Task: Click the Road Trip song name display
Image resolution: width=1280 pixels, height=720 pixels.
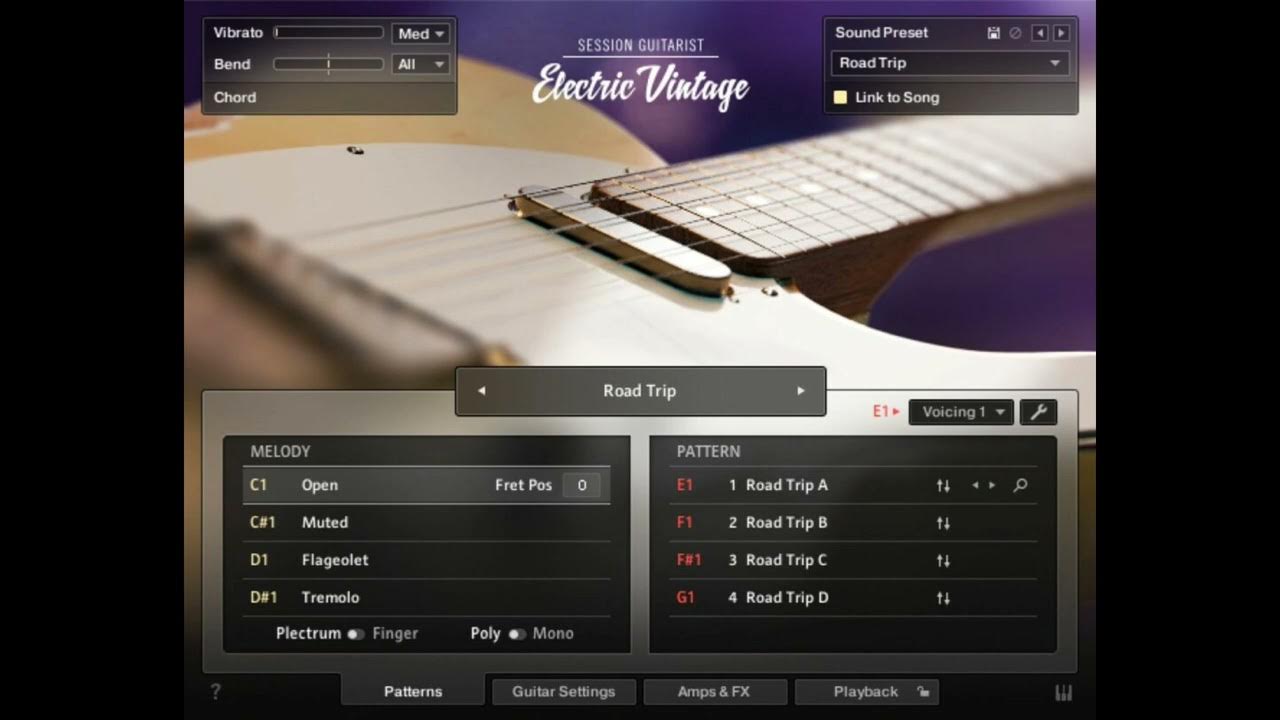Action: [640, 391]
